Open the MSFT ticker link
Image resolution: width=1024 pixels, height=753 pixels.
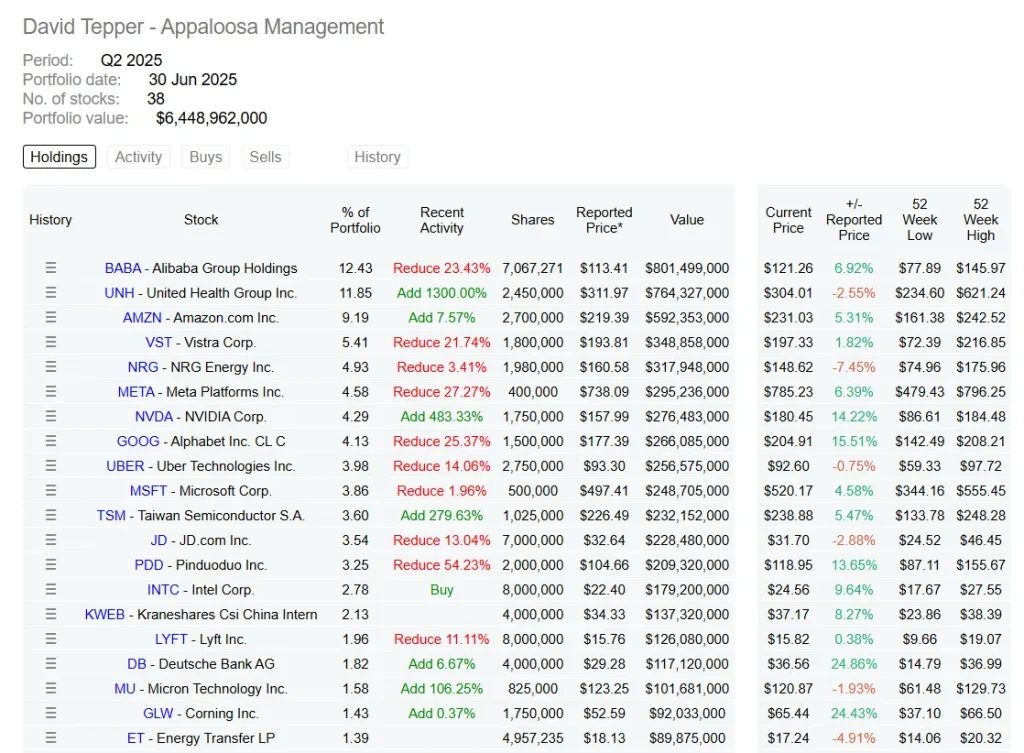pyautogui.click(x=149, y=490)
